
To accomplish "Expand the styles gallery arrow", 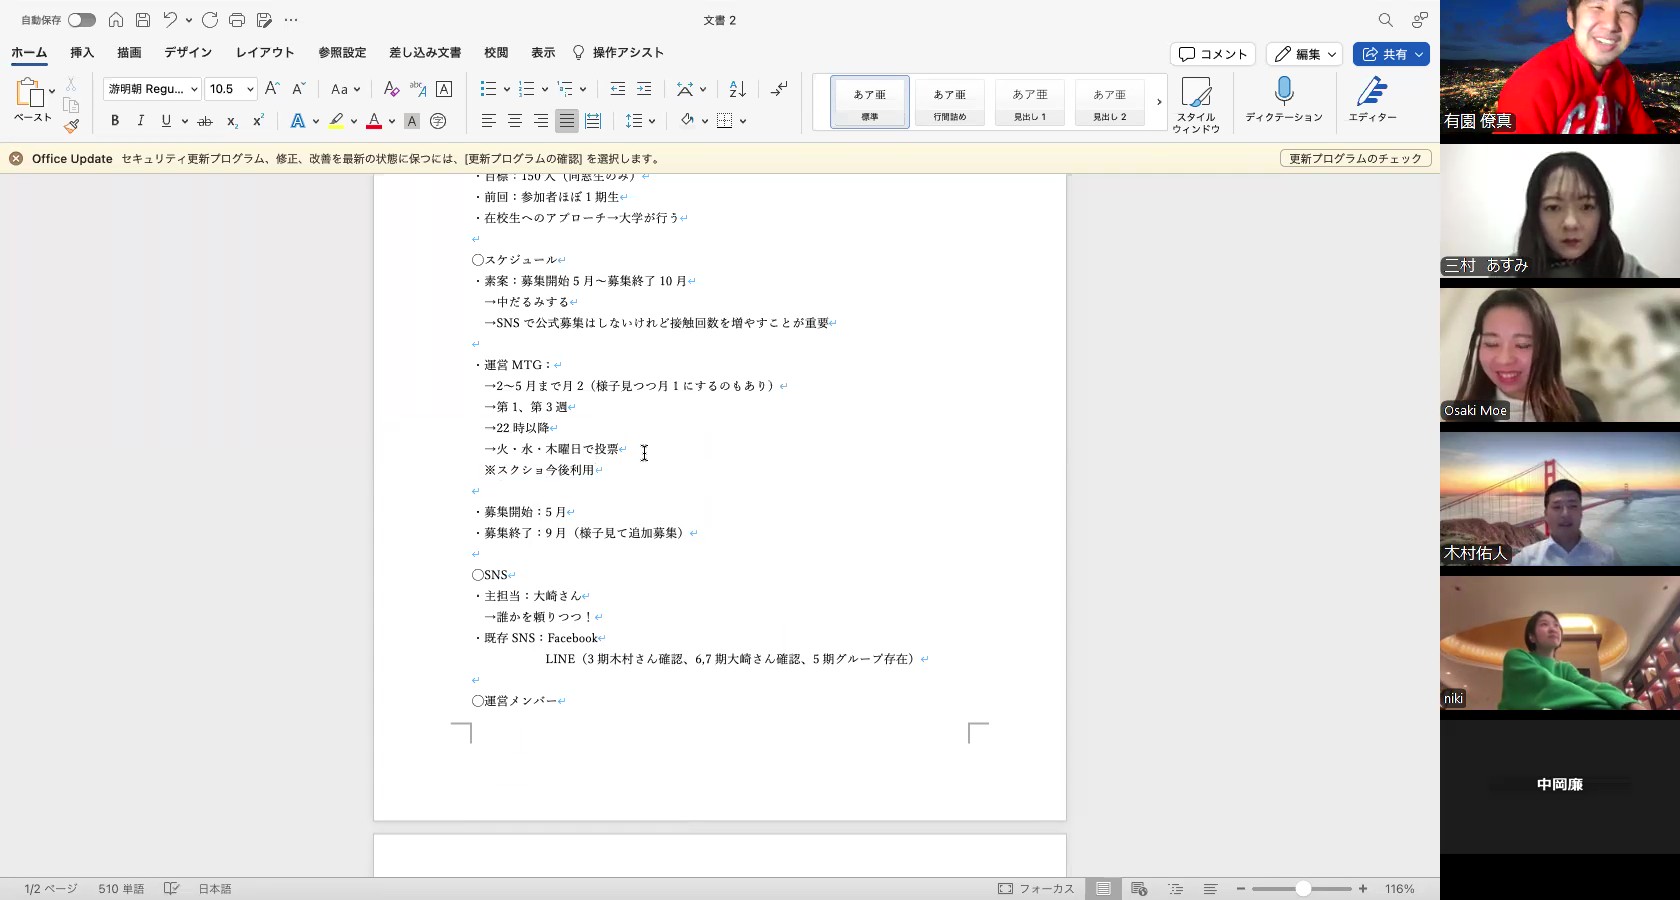I will (x=1159, y=102).
